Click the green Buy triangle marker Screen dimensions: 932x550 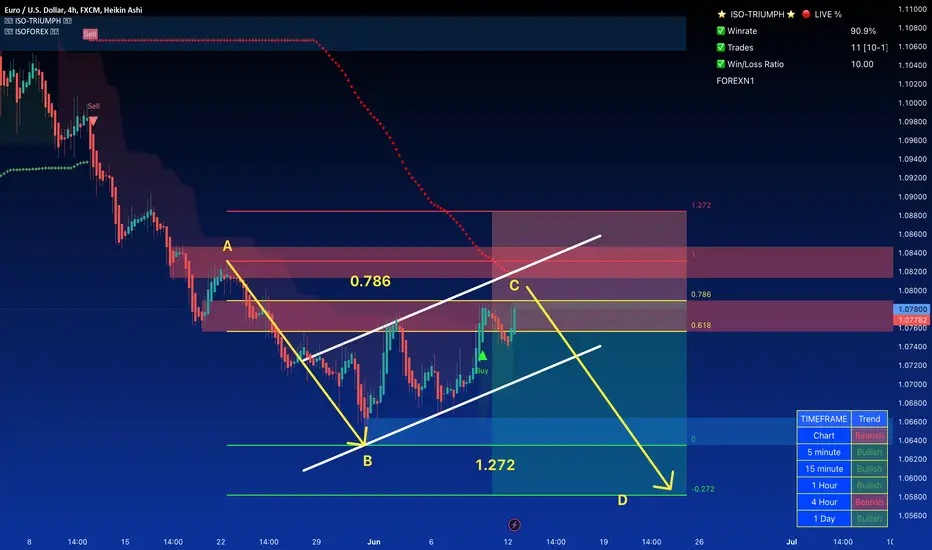[483, 356]
